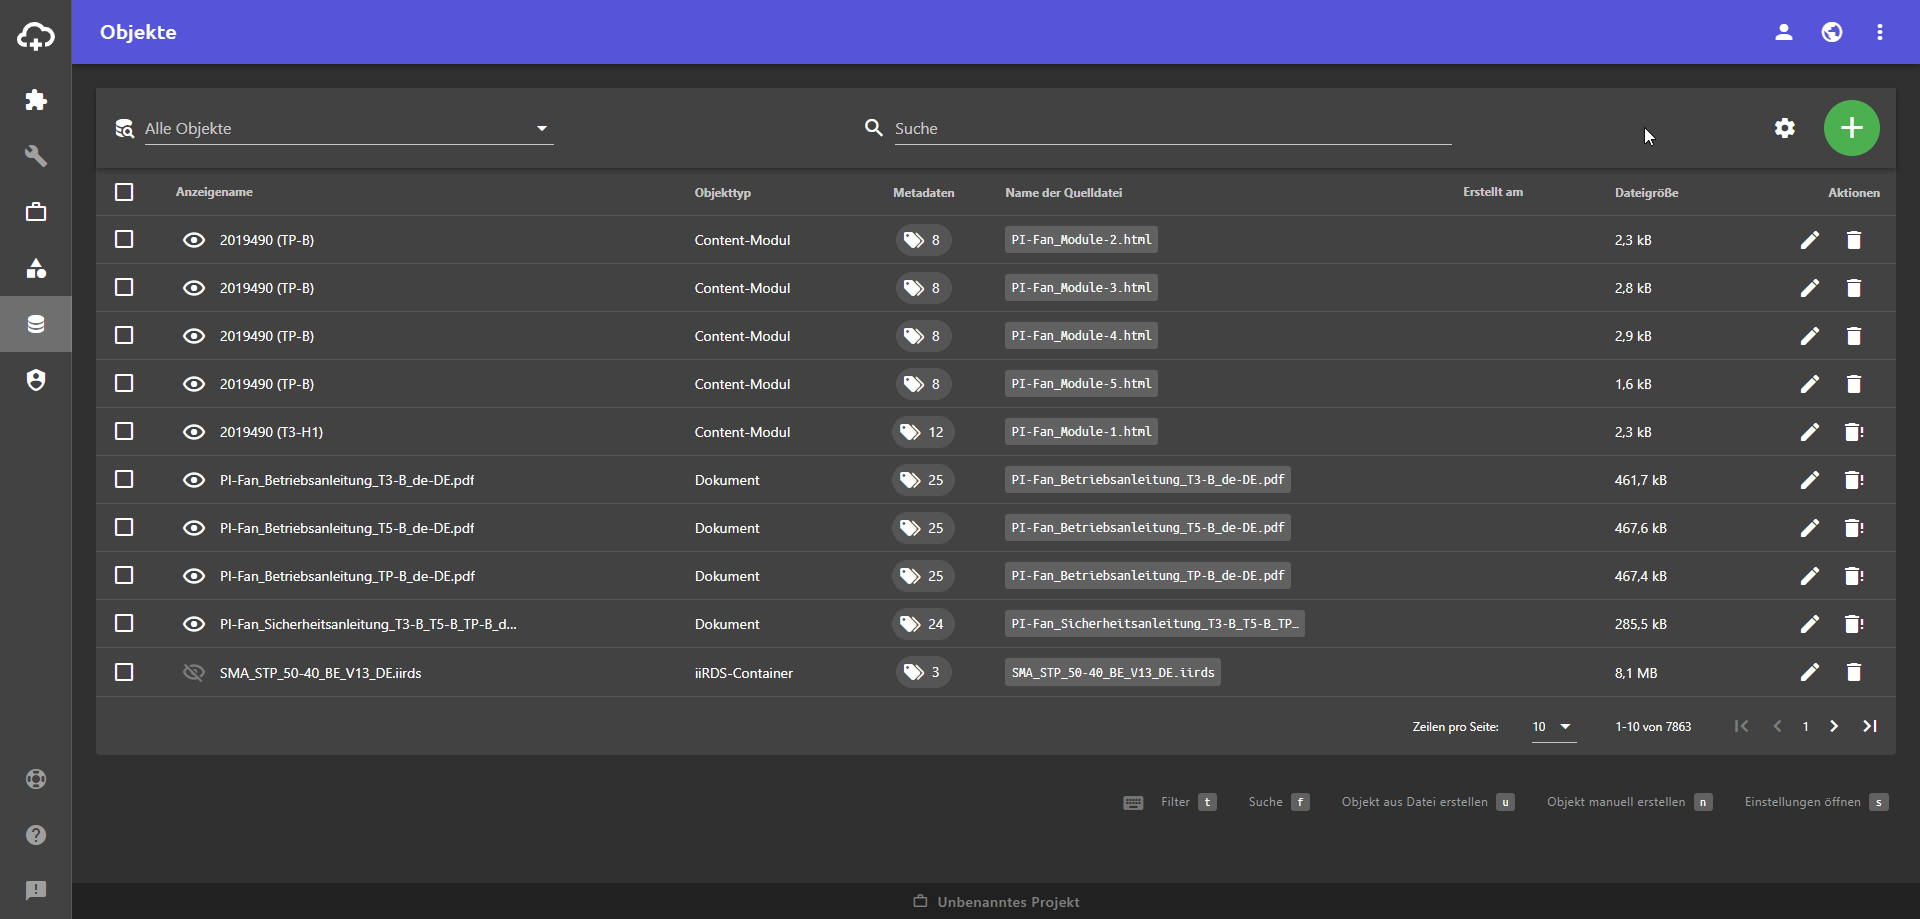Image resolution: width=1920 pixels, height=919 pixels.
Task: Open metadata tags of 2019490 (T3-H1)
Action: [x=923, y=432]
